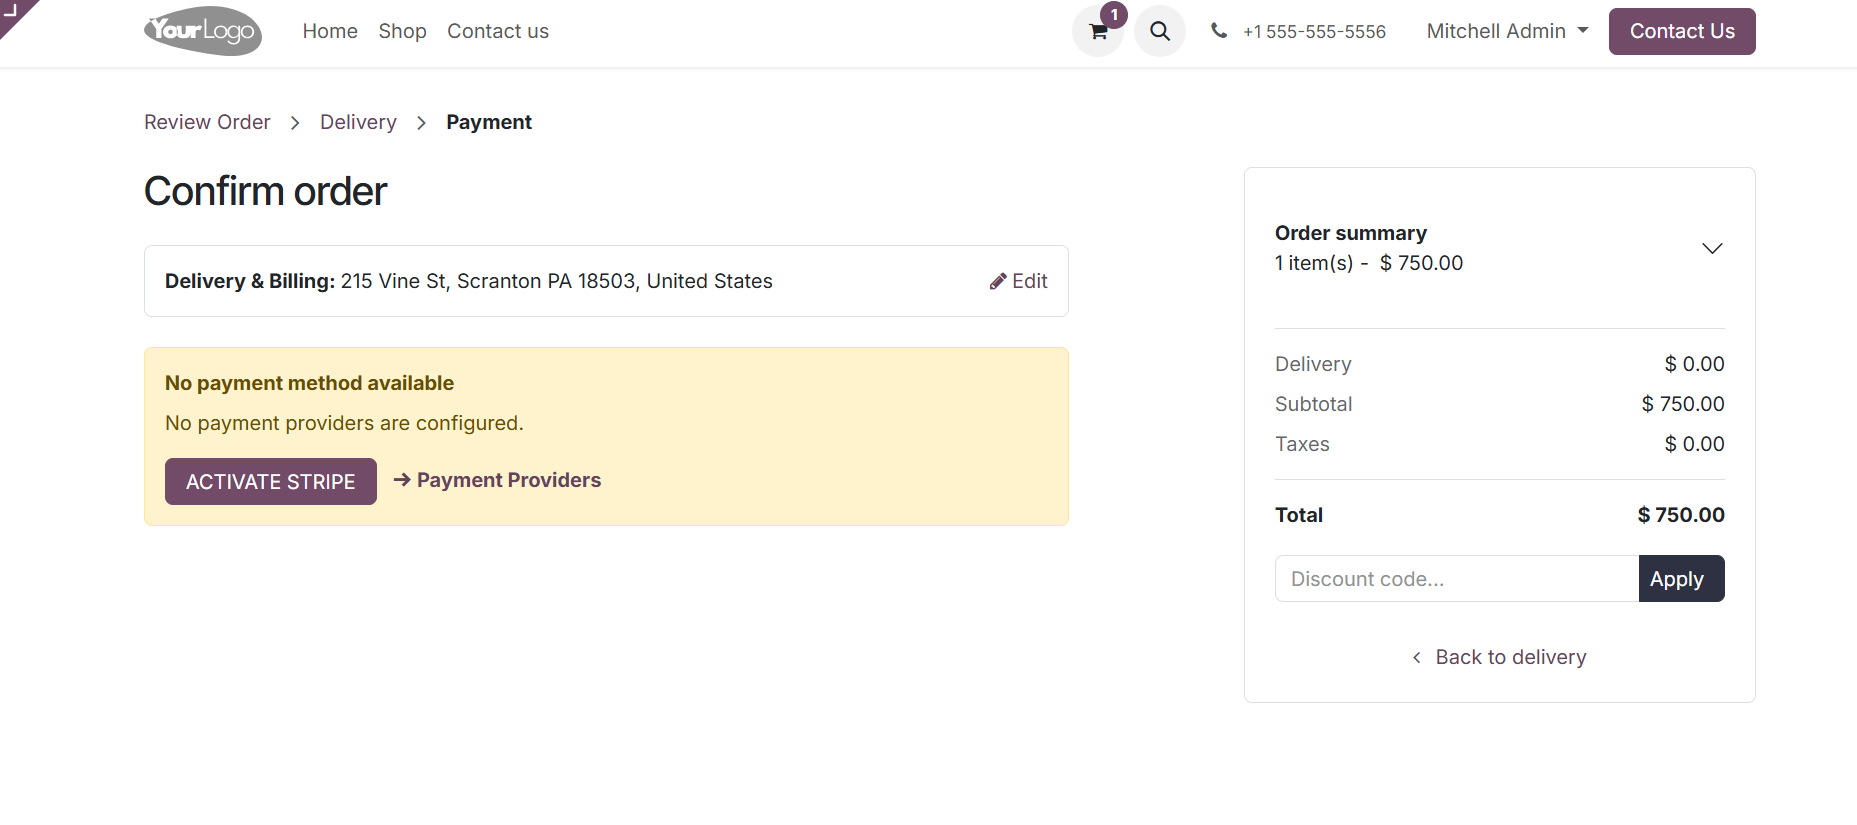This screenshot has width=1857, height=825.
Task: Open the Delivery breadcrumb step
Action: point(358,121)
